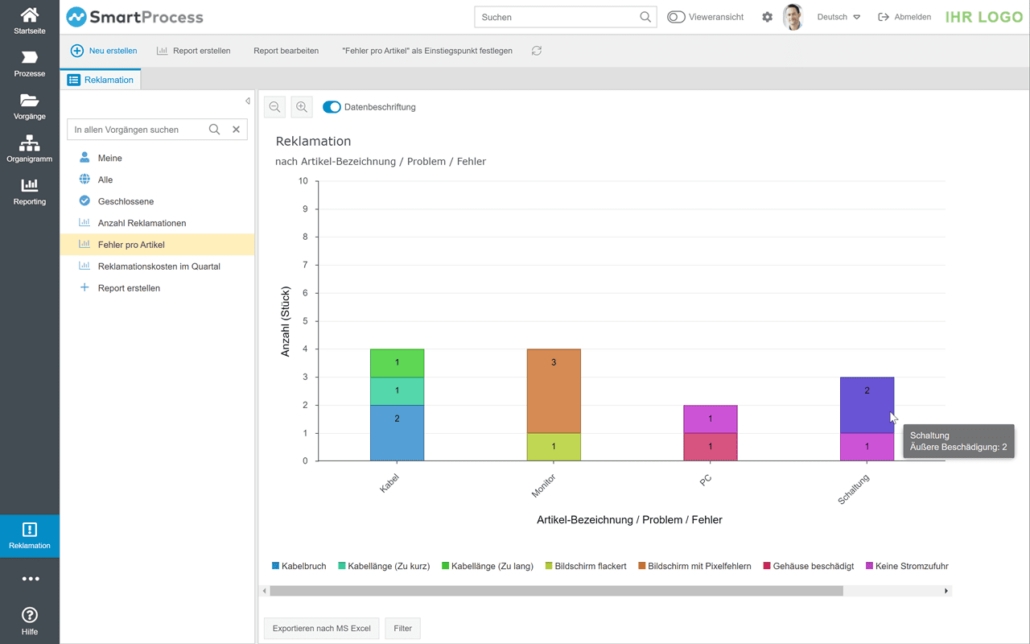Image resolution: width=1030 pixels, height=644 pixels.
Task: Click the refresh icon in toolbar
Action: point(537,51)
